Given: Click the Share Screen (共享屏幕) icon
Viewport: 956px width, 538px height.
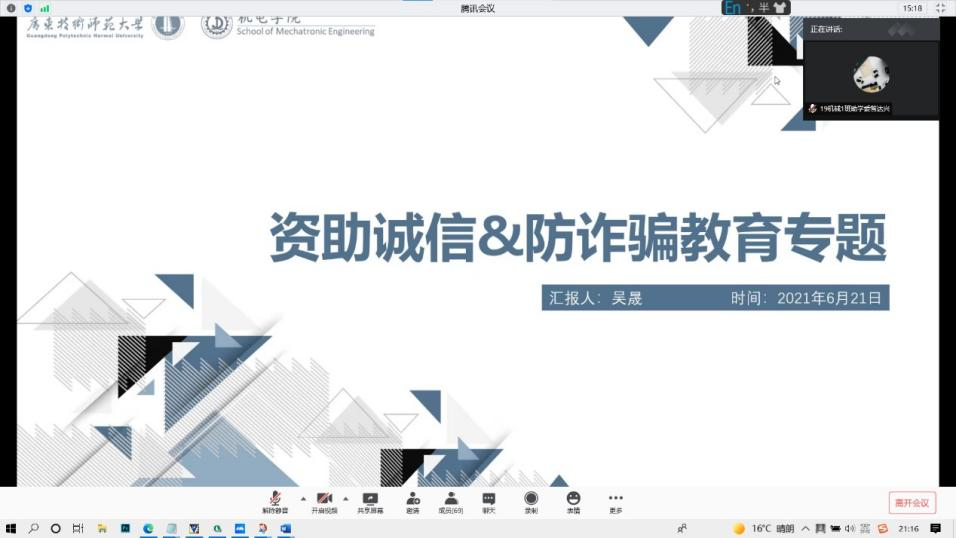Looking at the screenshot, I should point(370,501).
